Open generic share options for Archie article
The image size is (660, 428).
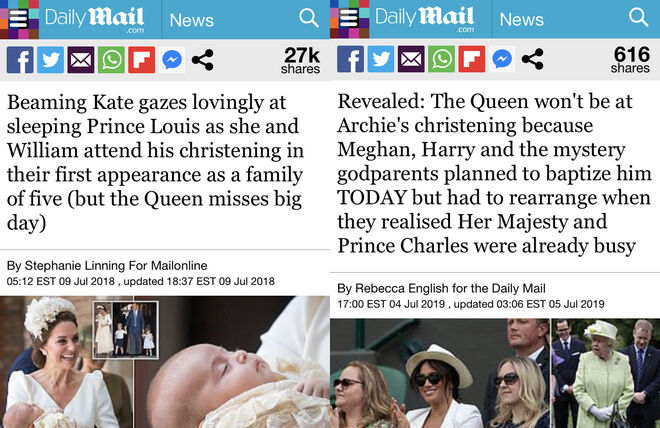coord(532,59)
